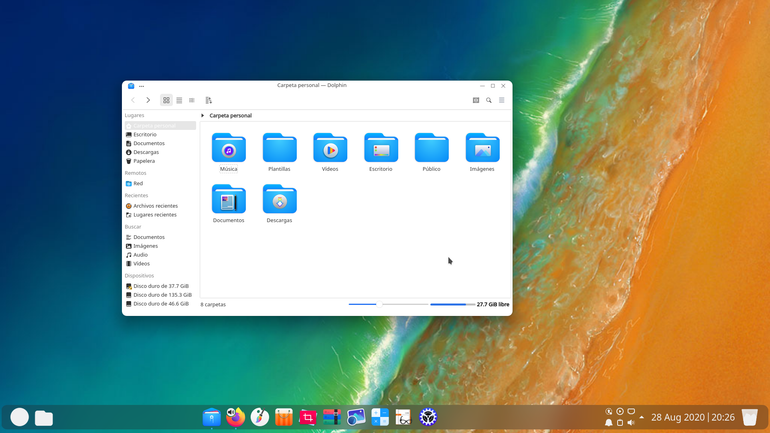770x433 pixels.
Task: Open the three-dots window menu in titlebar
Action: pyautogui.click(x=141, y=86)
